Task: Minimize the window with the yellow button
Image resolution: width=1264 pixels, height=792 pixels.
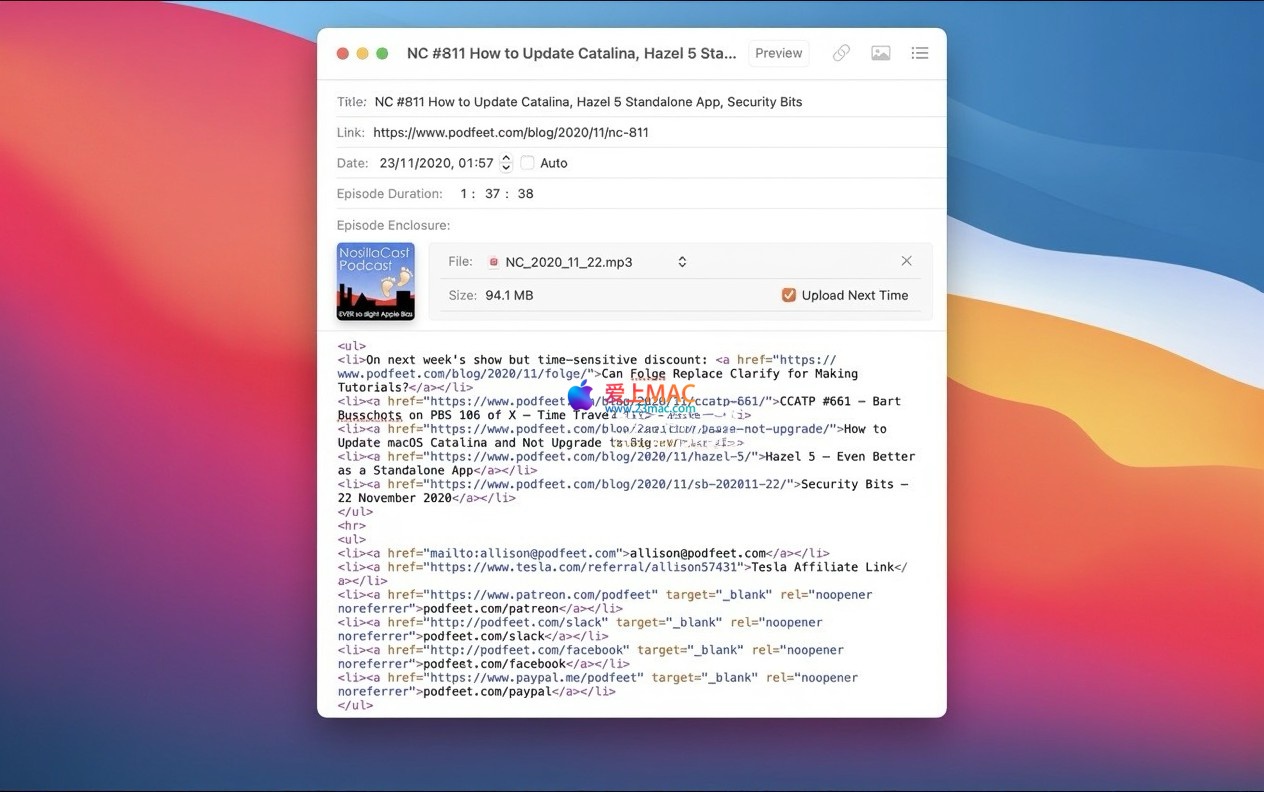Action: pyautogui.click(x=362, y=53)
